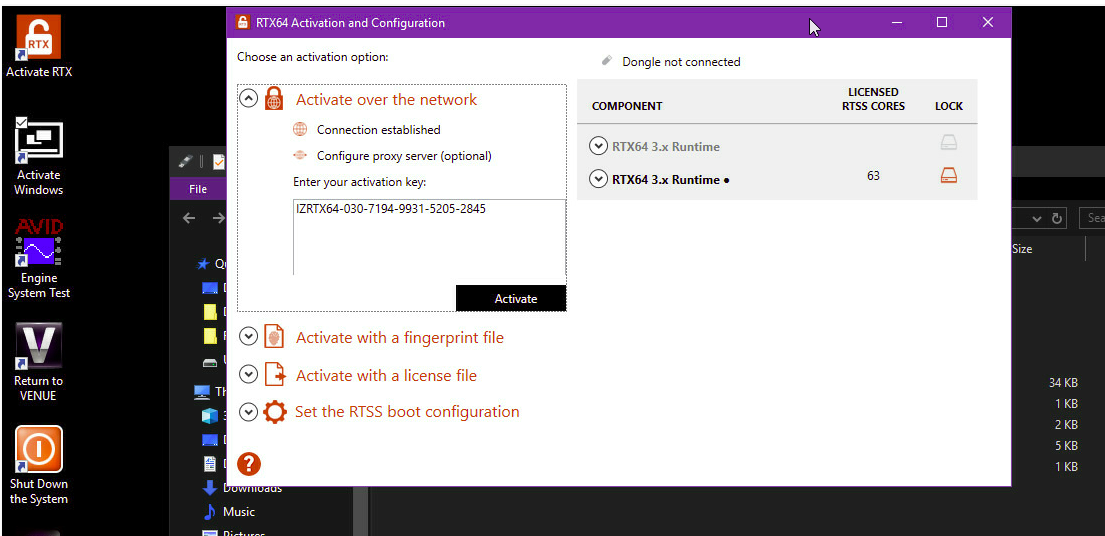This screenshot has width=1105, height=536.
Task: Click the LOCK column header
Action: (x=949, y=106)
